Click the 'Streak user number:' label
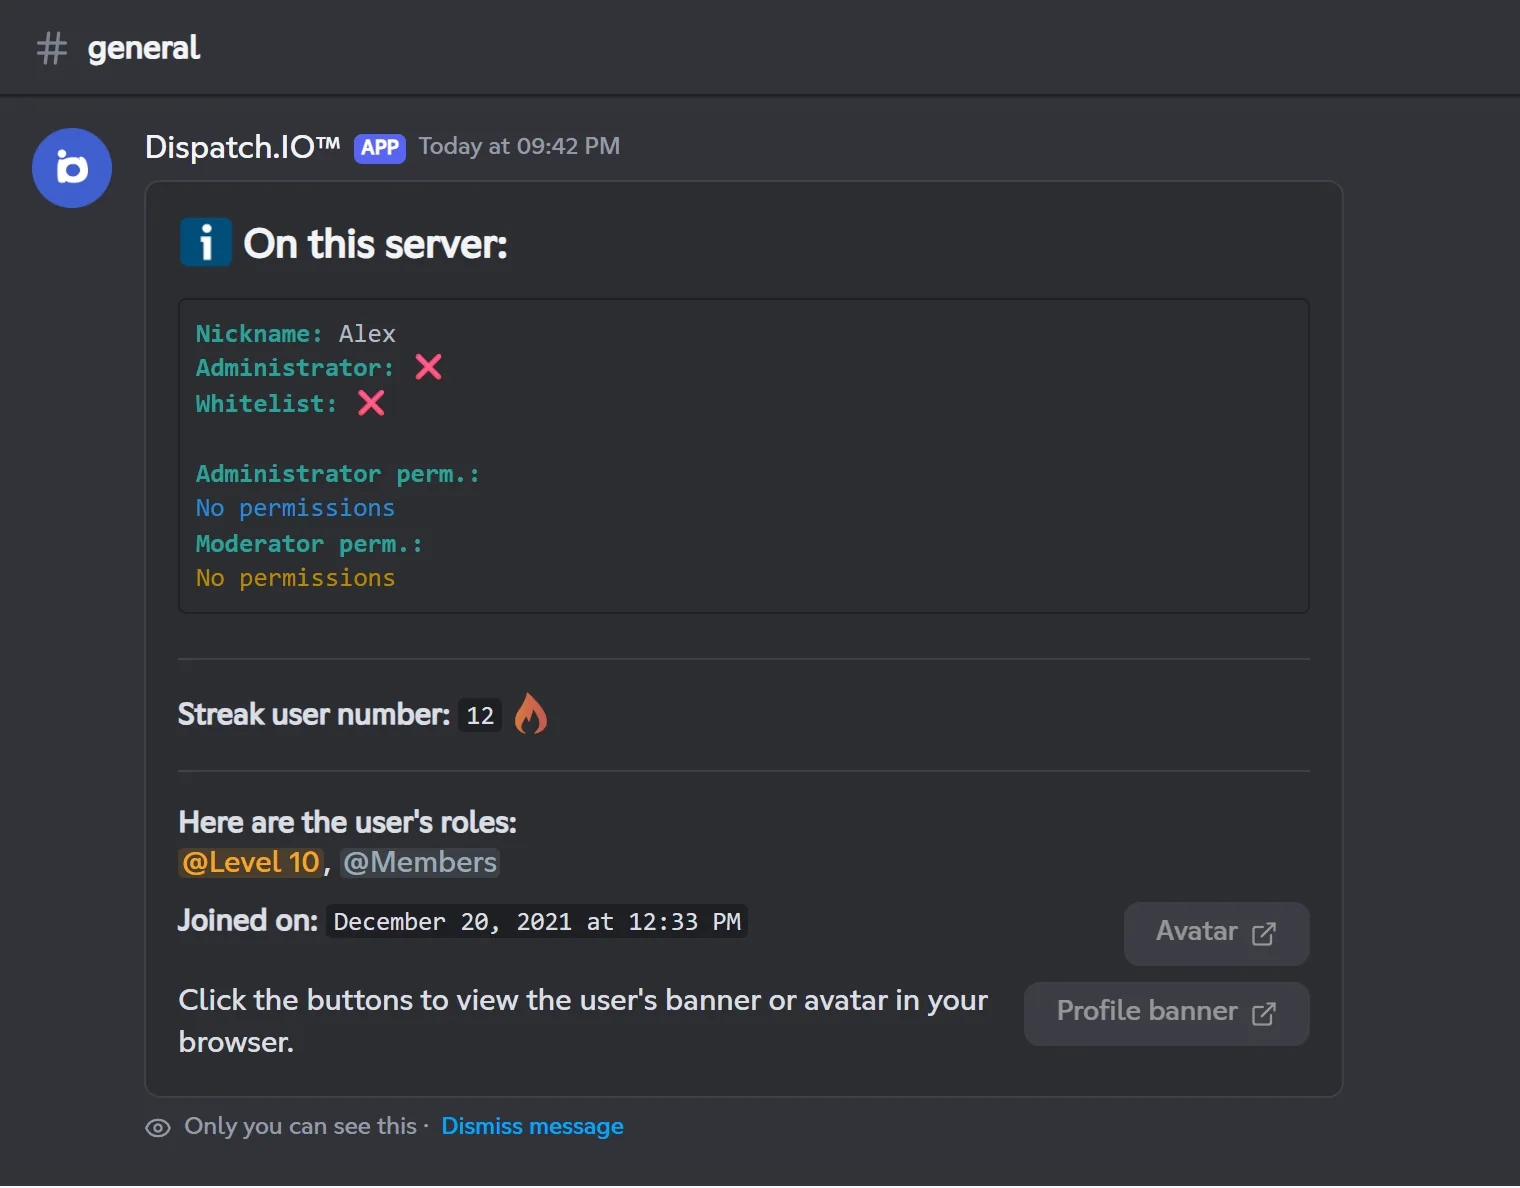The width and height of the screenshot is (1520, 1188). (314, 714)
